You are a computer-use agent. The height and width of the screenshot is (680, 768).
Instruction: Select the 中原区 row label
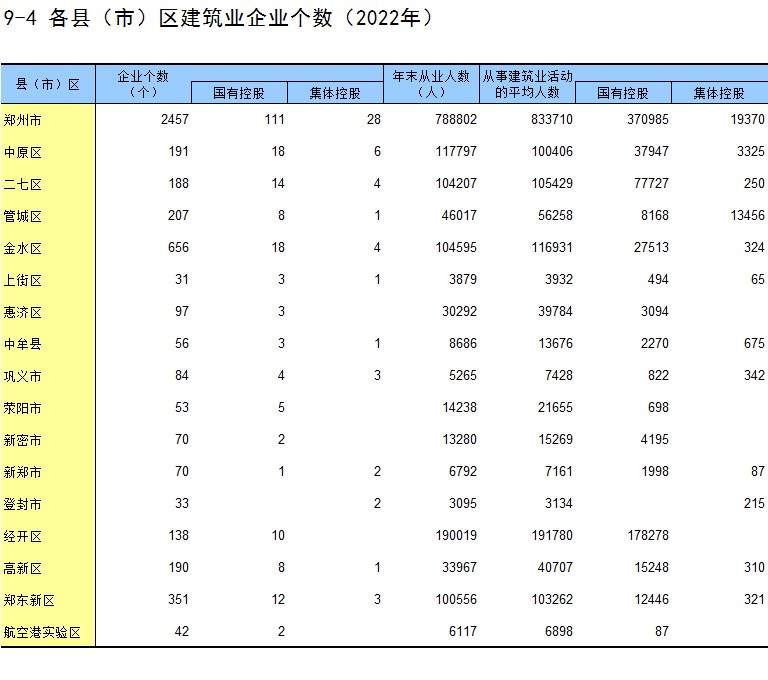(x=23, y=152)
